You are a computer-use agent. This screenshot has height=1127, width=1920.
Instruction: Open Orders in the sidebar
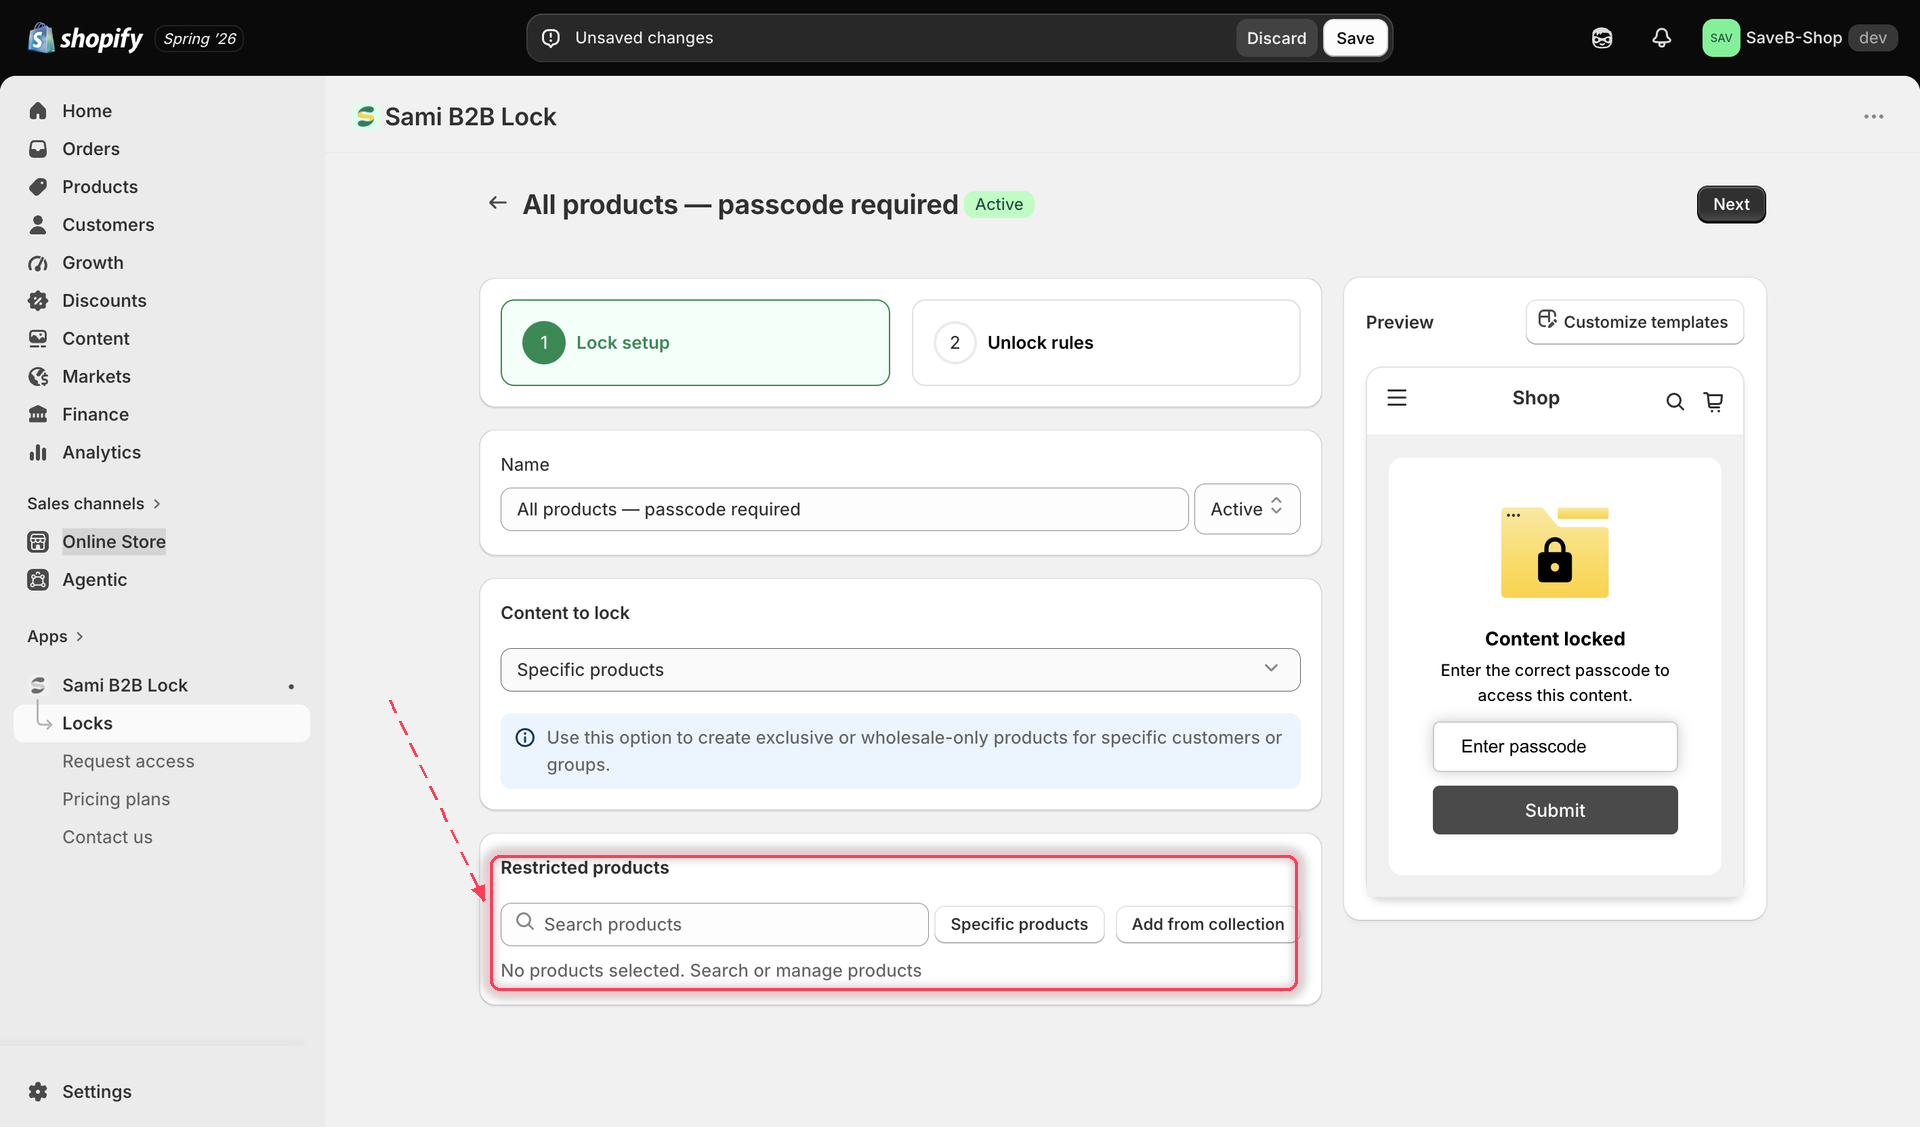pos(90,149)
